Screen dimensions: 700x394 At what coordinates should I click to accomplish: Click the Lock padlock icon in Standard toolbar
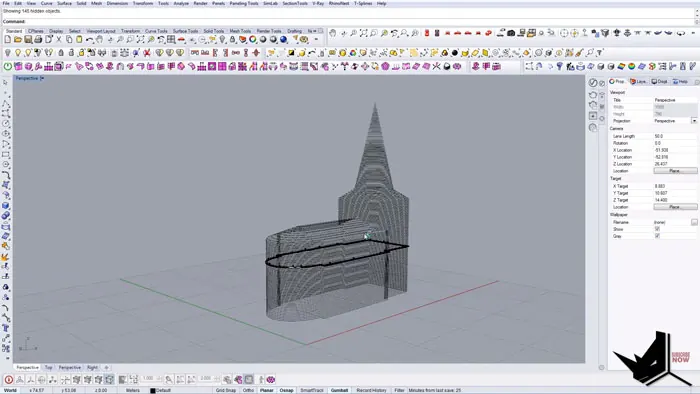coord(233,40)
